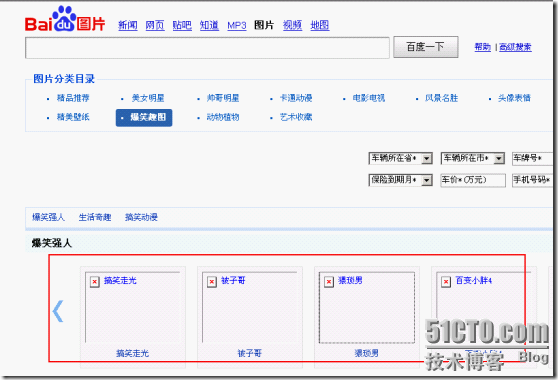Click the 猥琐男 alt text inside the thumbnail
Image resolution: width=558 pixels, height=380 pixels.
[351, 281]
